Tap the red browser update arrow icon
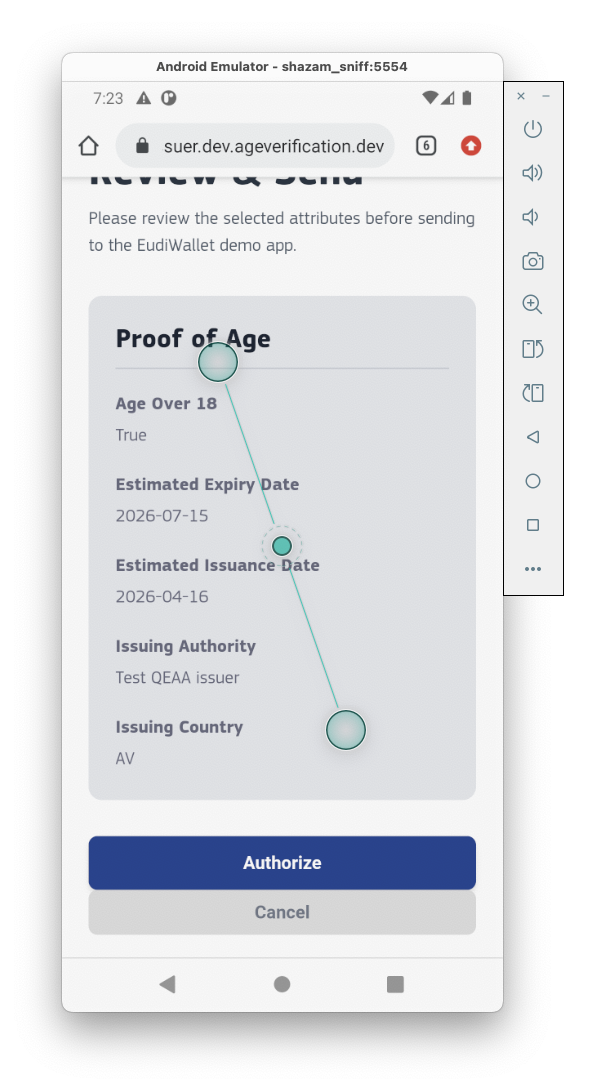 coord(470,146)
